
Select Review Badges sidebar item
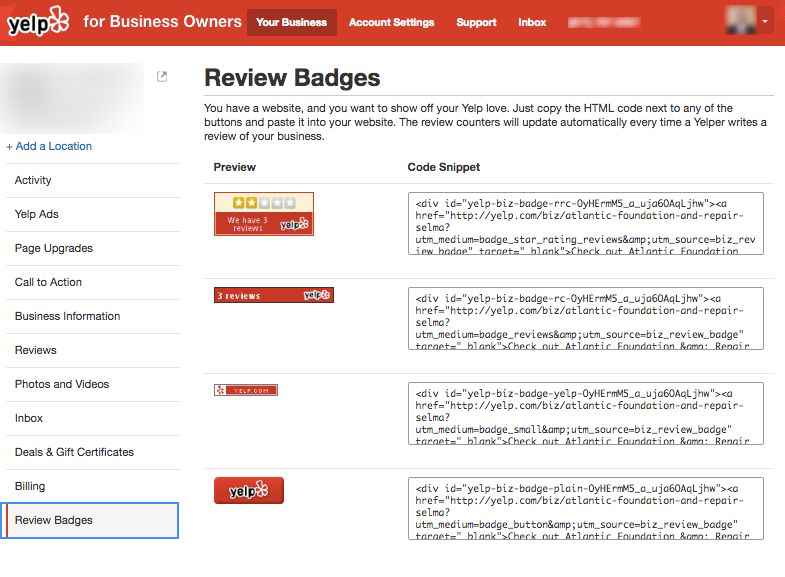click(x=90, y=520)
